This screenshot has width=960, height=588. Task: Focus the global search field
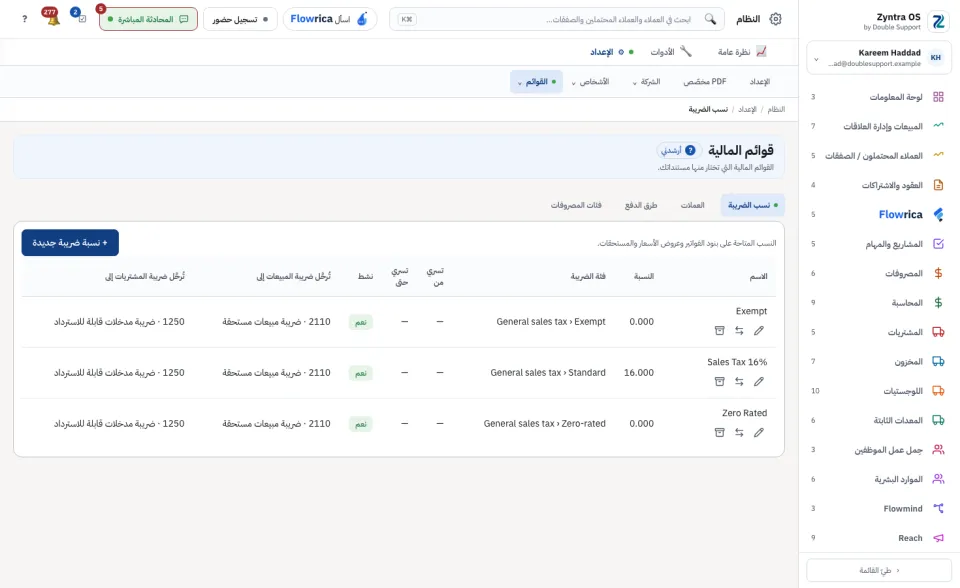557,19
